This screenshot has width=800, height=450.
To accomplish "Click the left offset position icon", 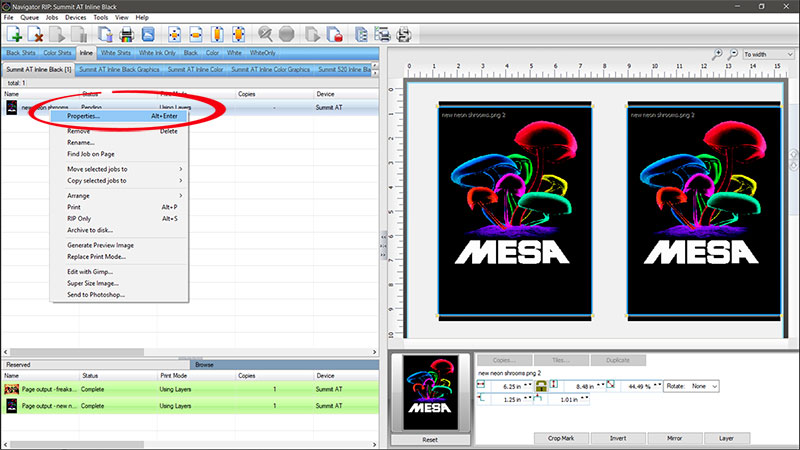I will point(481,398).
